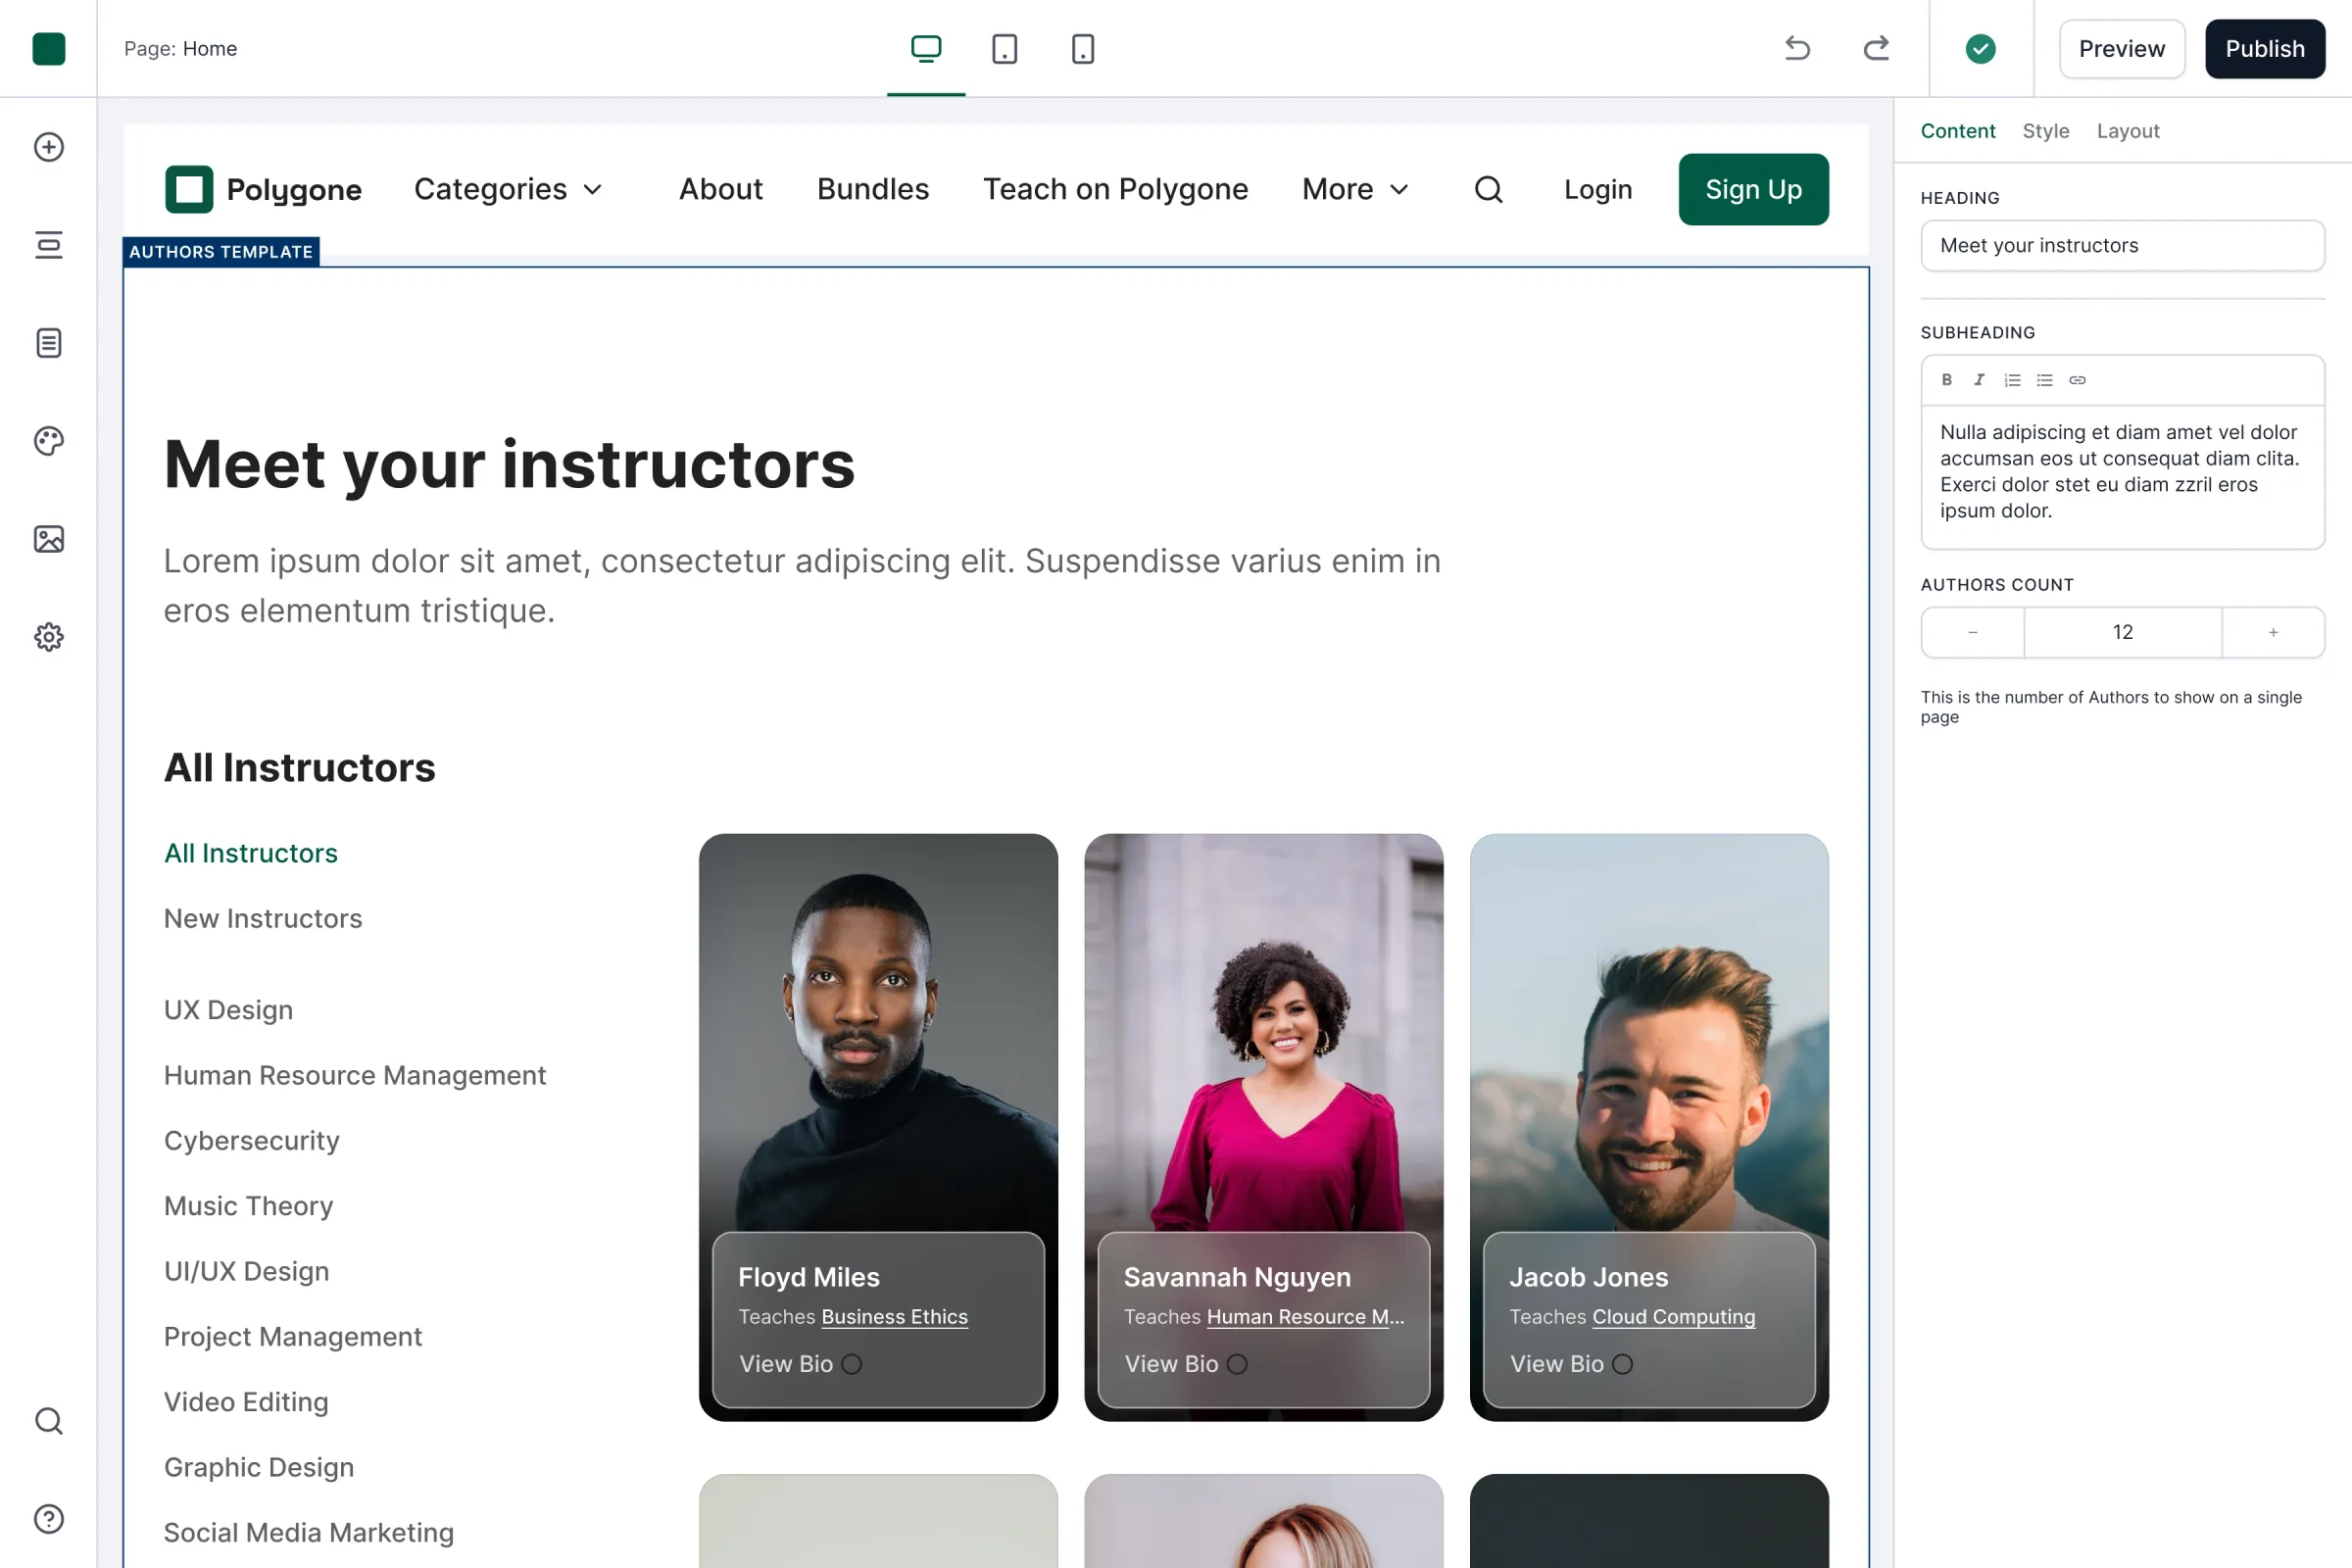This screenshot has height=1568, width=2352.
Task: Select the All Instructors filter link
Action: click(x=251, y=853)
